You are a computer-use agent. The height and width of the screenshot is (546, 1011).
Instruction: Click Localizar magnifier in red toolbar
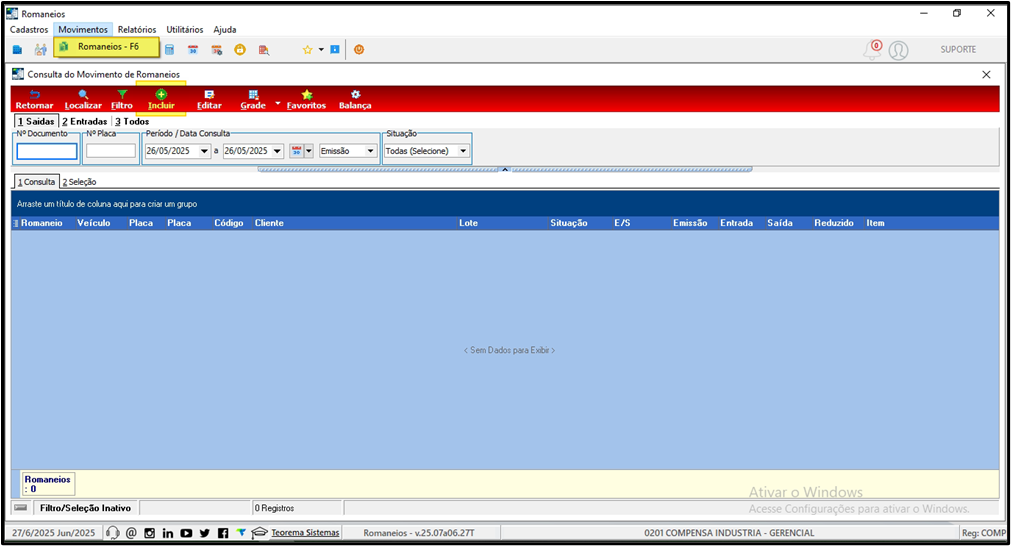[x=83, y=100]
